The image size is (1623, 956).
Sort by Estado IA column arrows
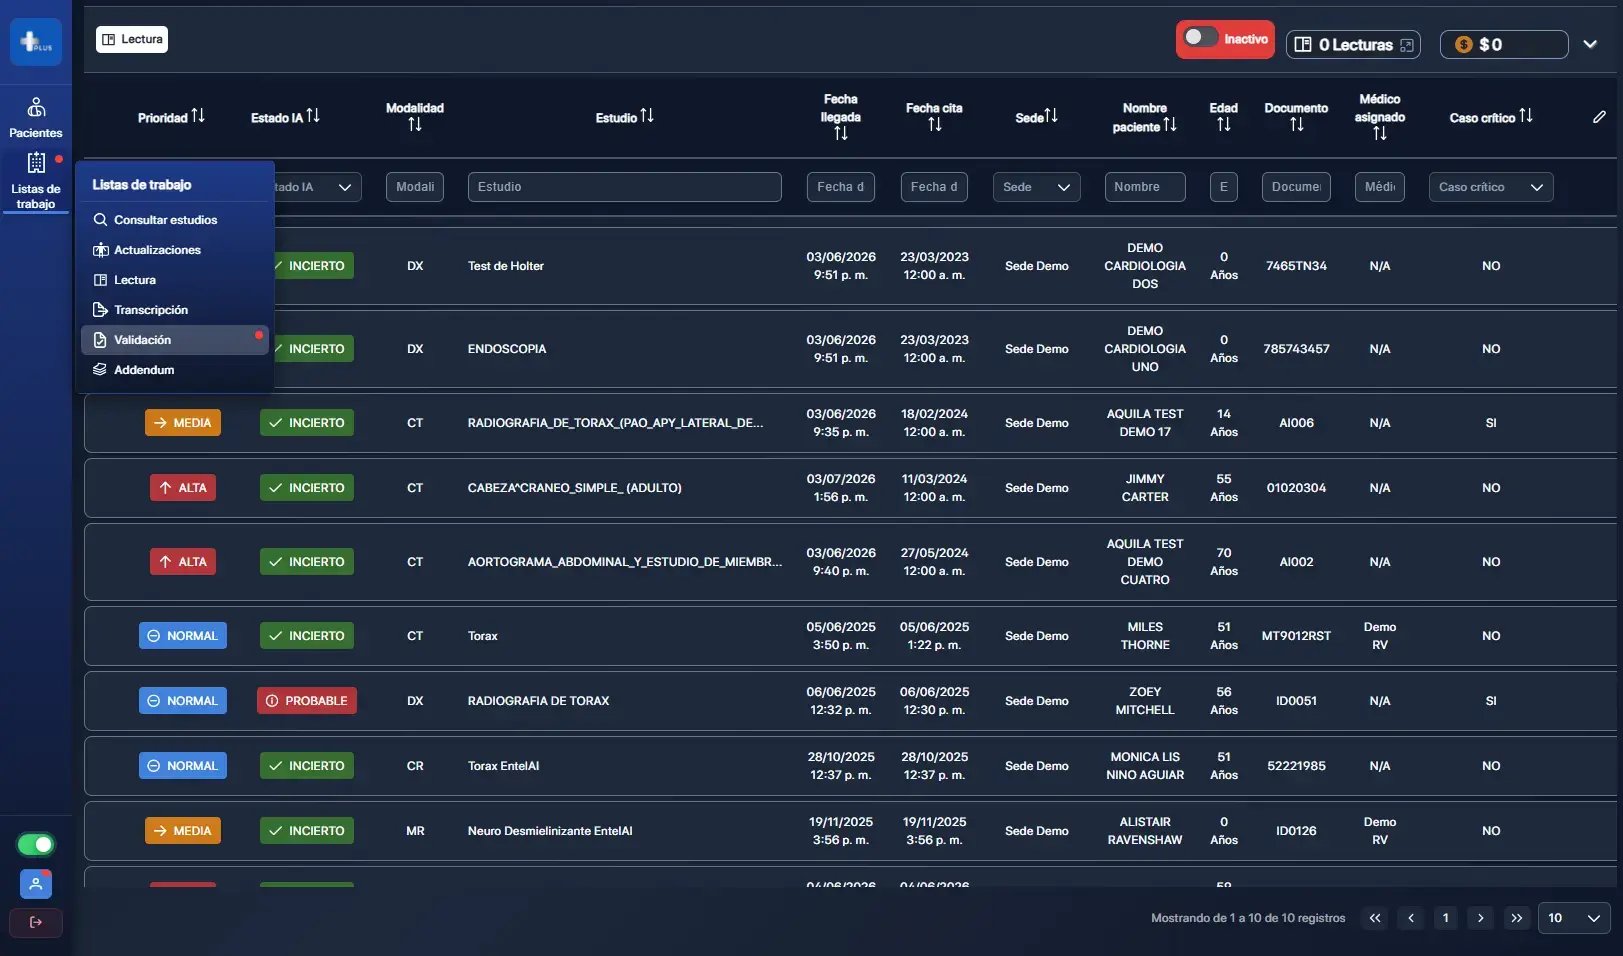[313, 116]
